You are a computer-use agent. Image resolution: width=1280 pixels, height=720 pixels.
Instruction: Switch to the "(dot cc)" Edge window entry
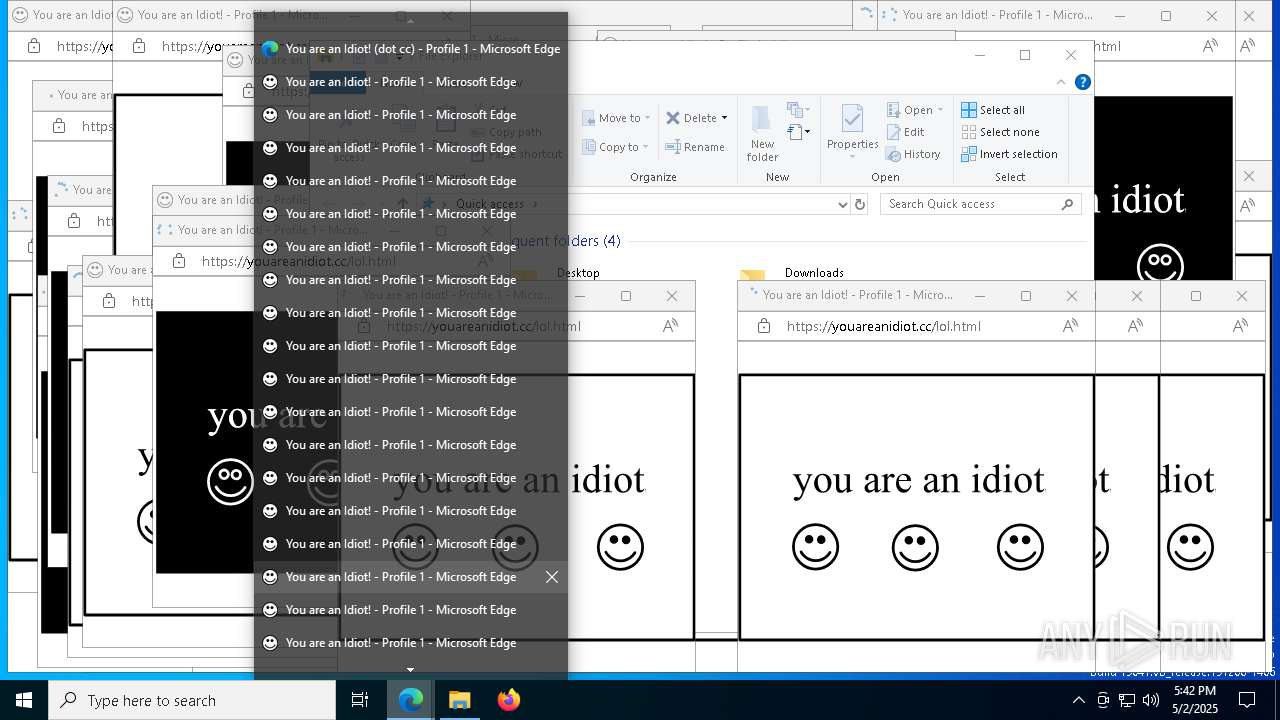pos(411,49)
